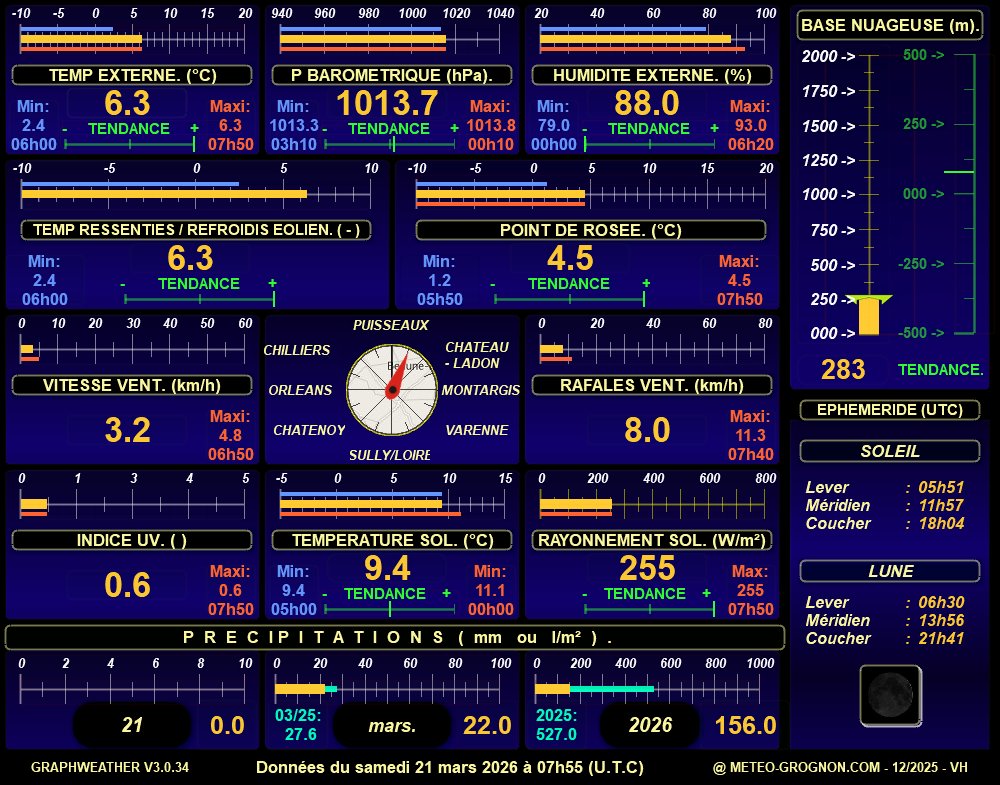This screenshot has width=1000, height=785.
Task: Click the wind direction compass dial
Action: coord(391,390)
